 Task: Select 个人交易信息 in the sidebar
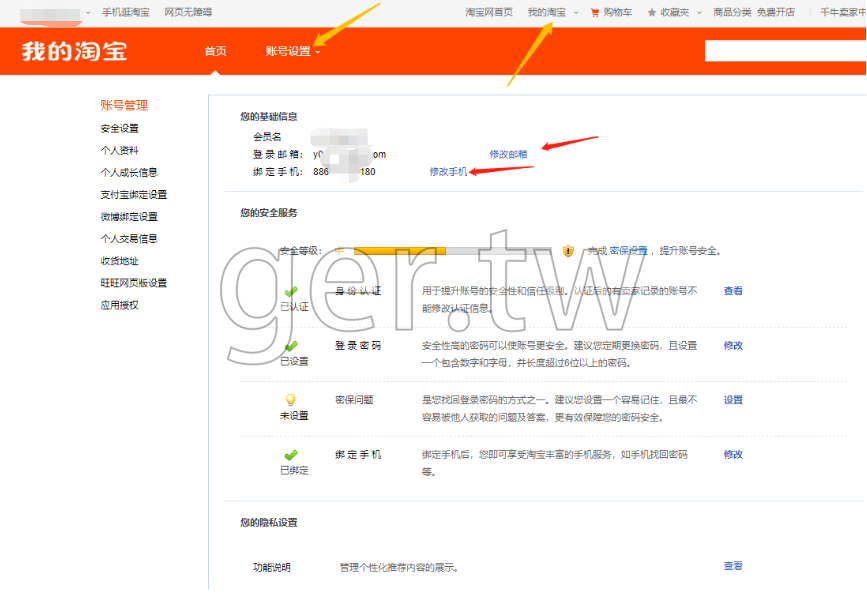pyautogui.click(x=129, y=239)
